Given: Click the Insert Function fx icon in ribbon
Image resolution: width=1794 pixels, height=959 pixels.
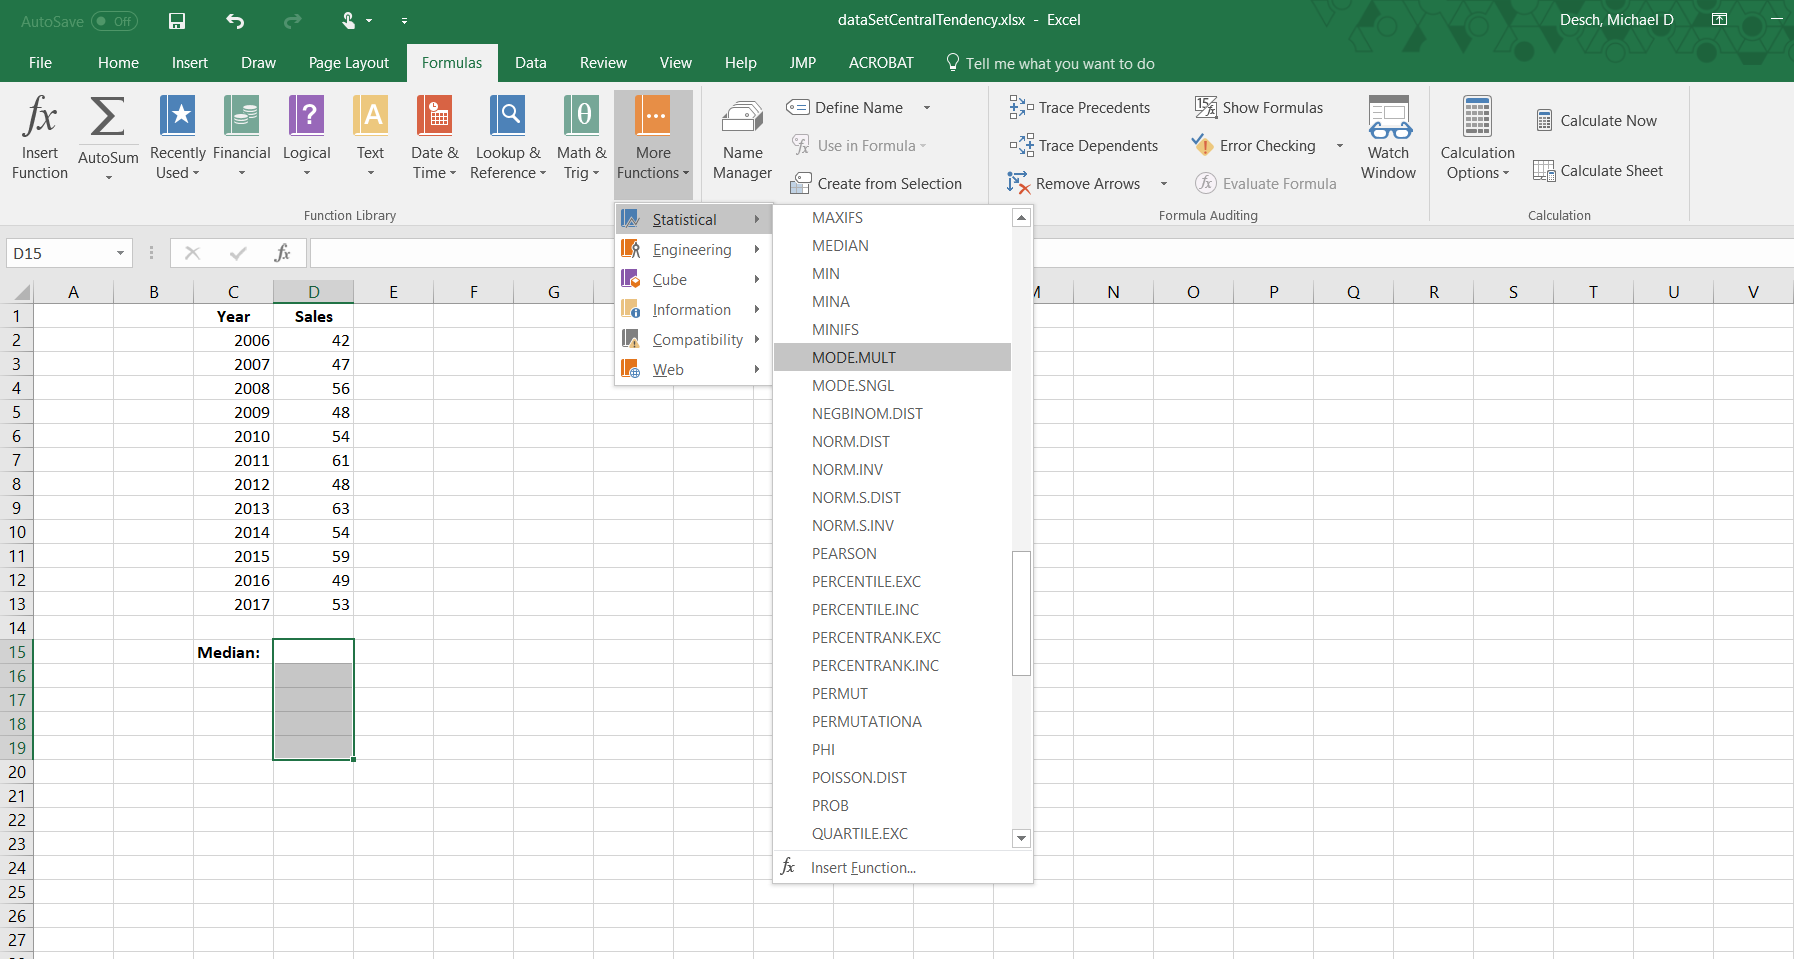Looking at the screenshot, I should [x=40, y=117].
